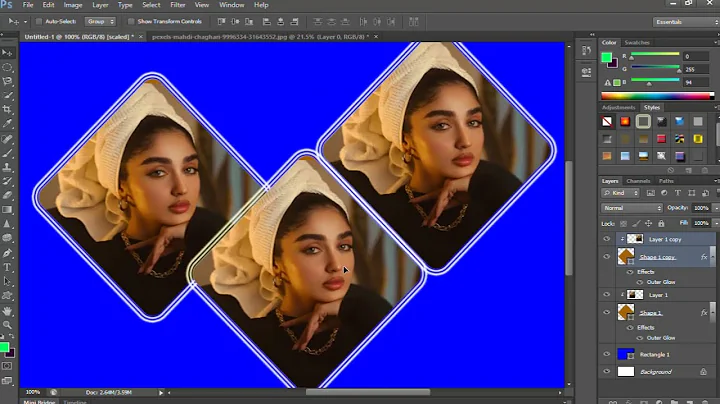This screenshot has width=720, height=404.
Task: Select the Path Selection tool
Action: 7,281
